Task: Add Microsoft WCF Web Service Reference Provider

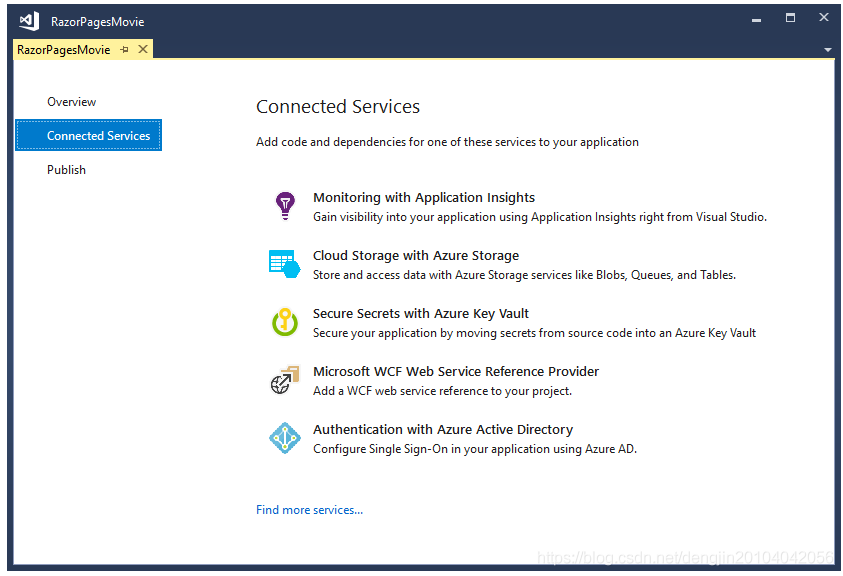Action: pyautogui.click(x=456, y=372)
